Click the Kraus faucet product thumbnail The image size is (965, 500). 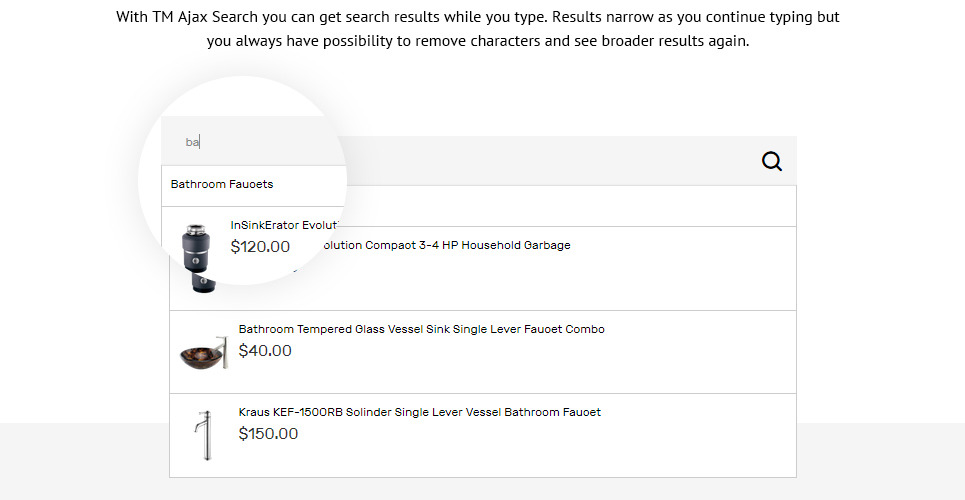pos(203,435)
